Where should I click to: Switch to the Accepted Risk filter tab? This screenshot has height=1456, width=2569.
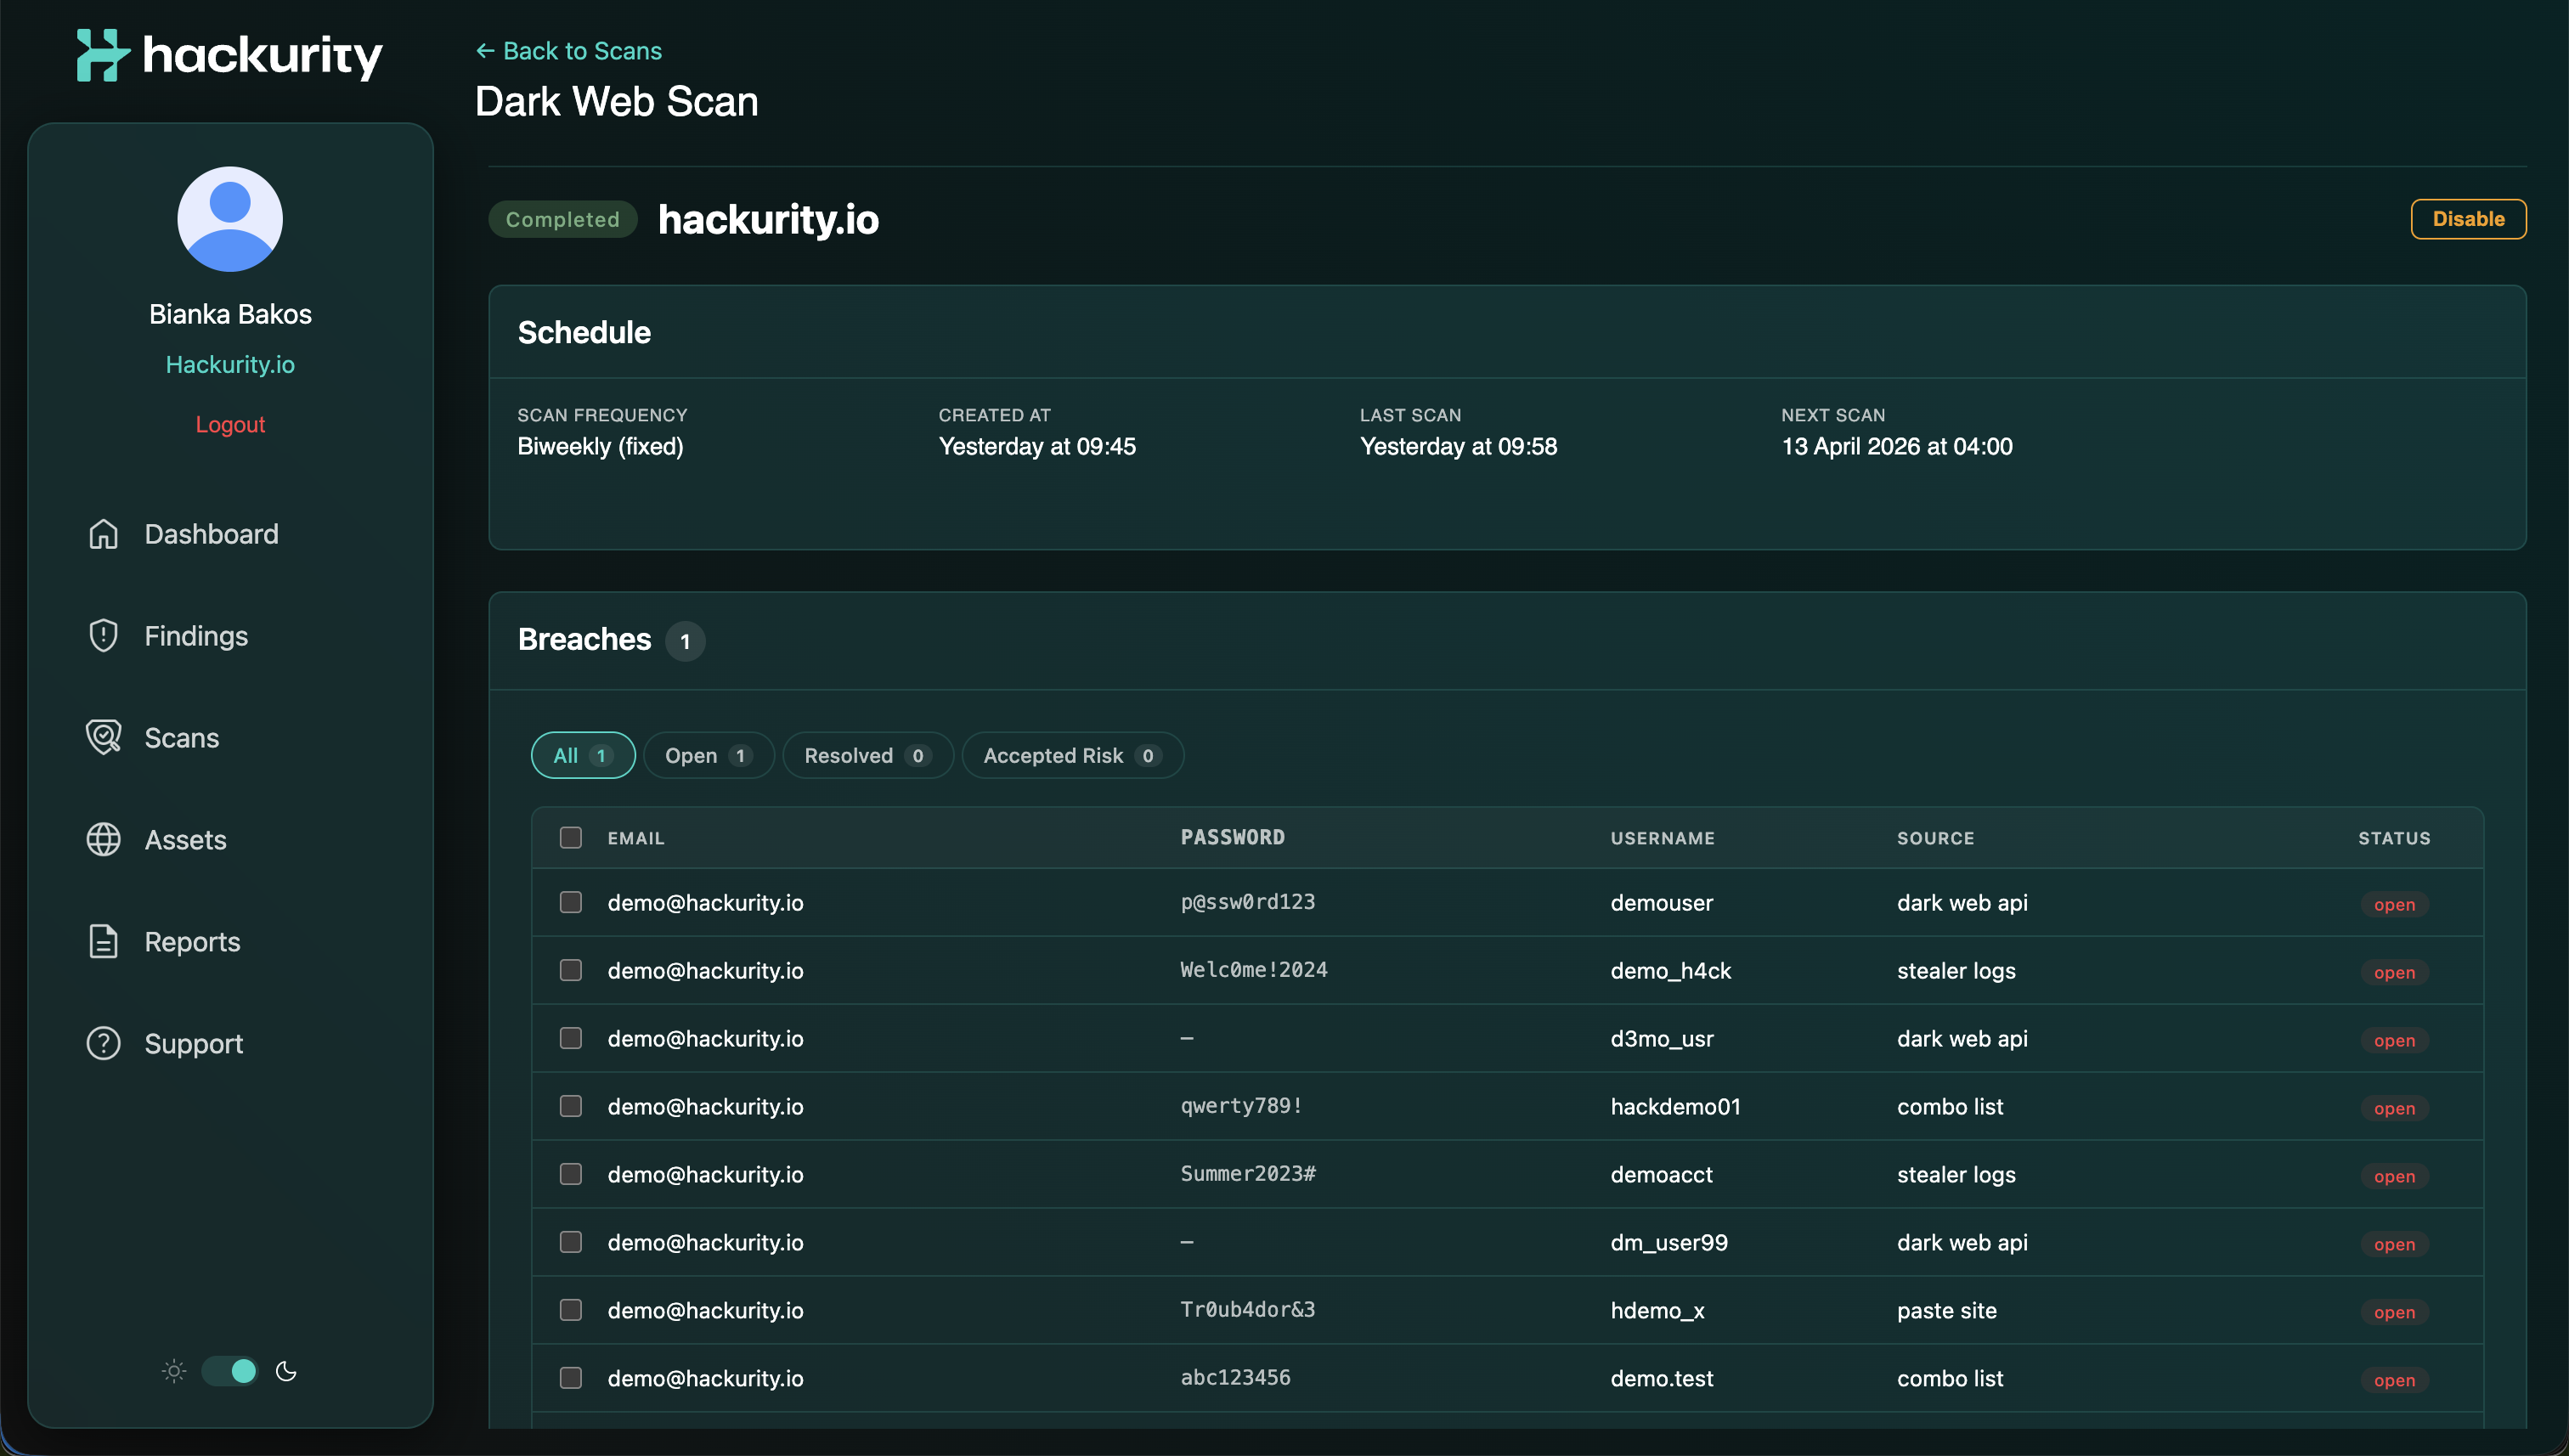click(x=1072, y=755)
